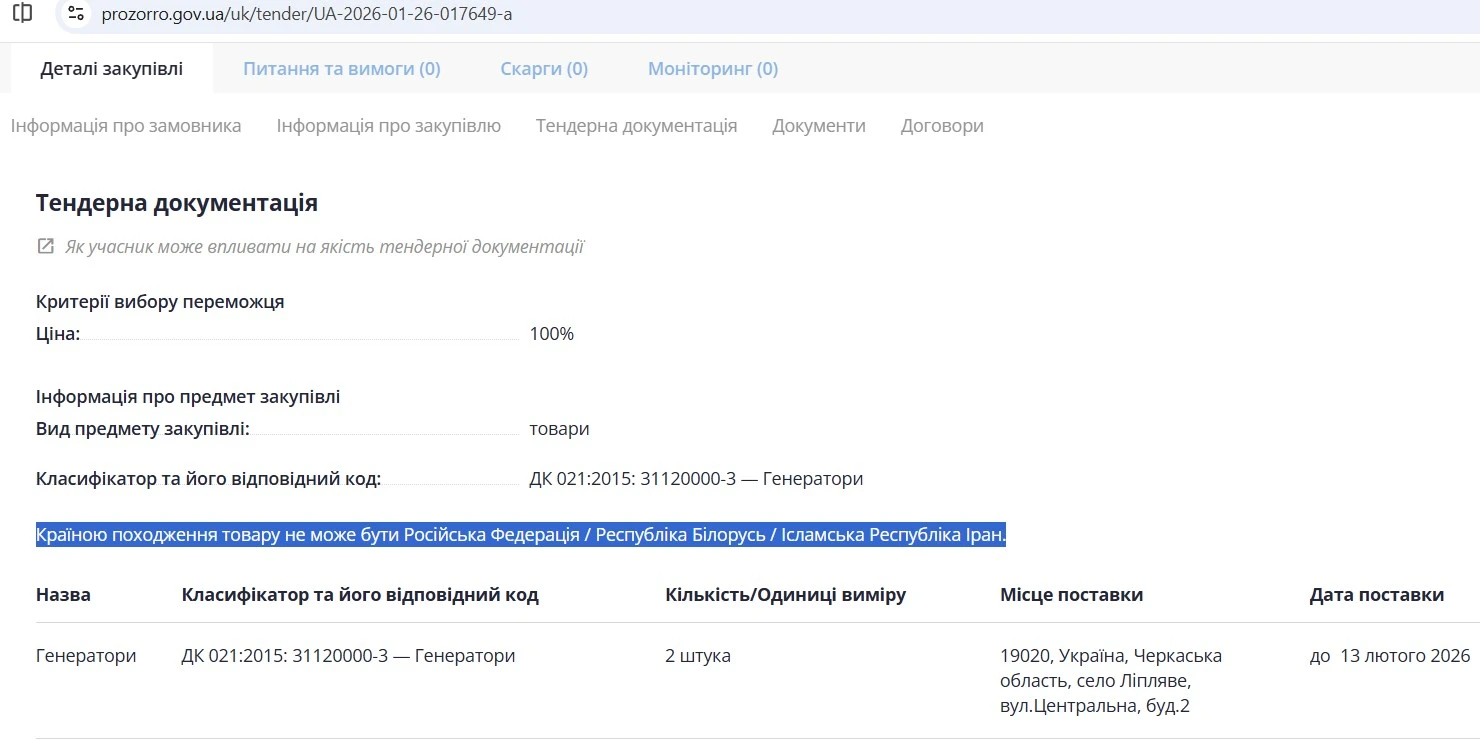The width and height of the screenshot is (1480, 743).
Task: Click the Генератори item name in table
Action: tap(86, 656)
